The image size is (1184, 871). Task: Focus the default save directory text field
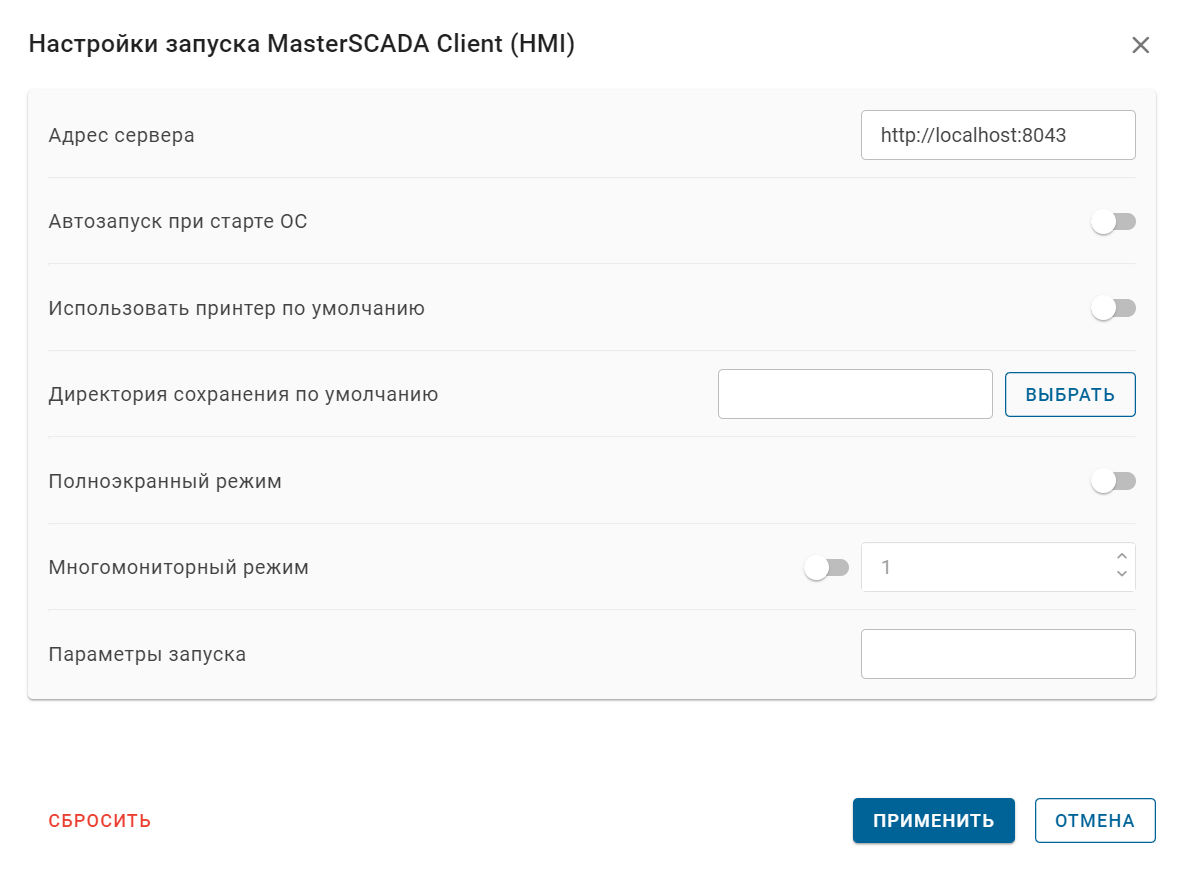854,394
